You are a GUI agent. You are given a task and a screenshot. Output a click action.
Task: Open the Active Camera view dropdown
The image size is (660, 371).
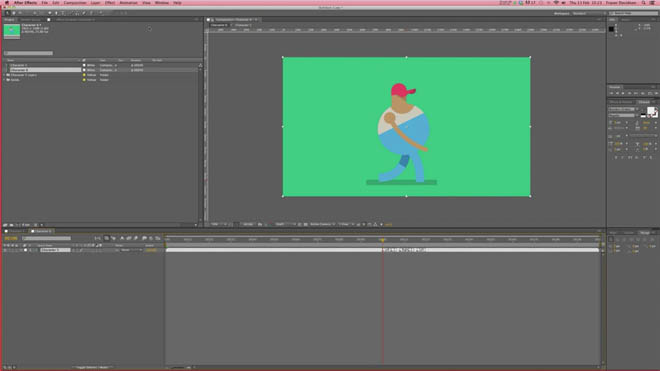pos(322,224)
